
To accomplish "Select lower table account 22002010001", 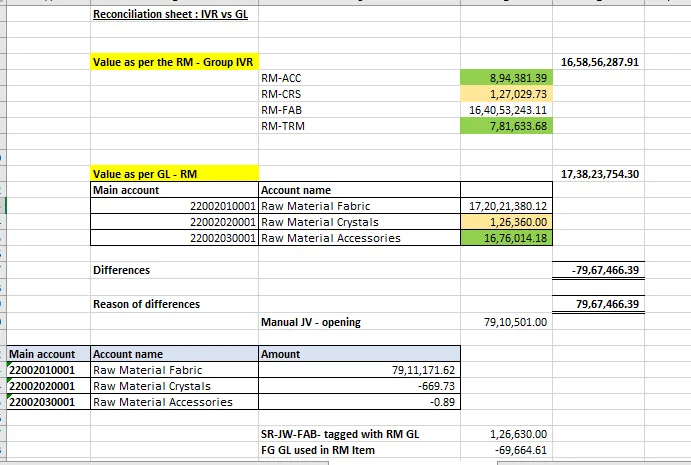I will pos(48,370).
